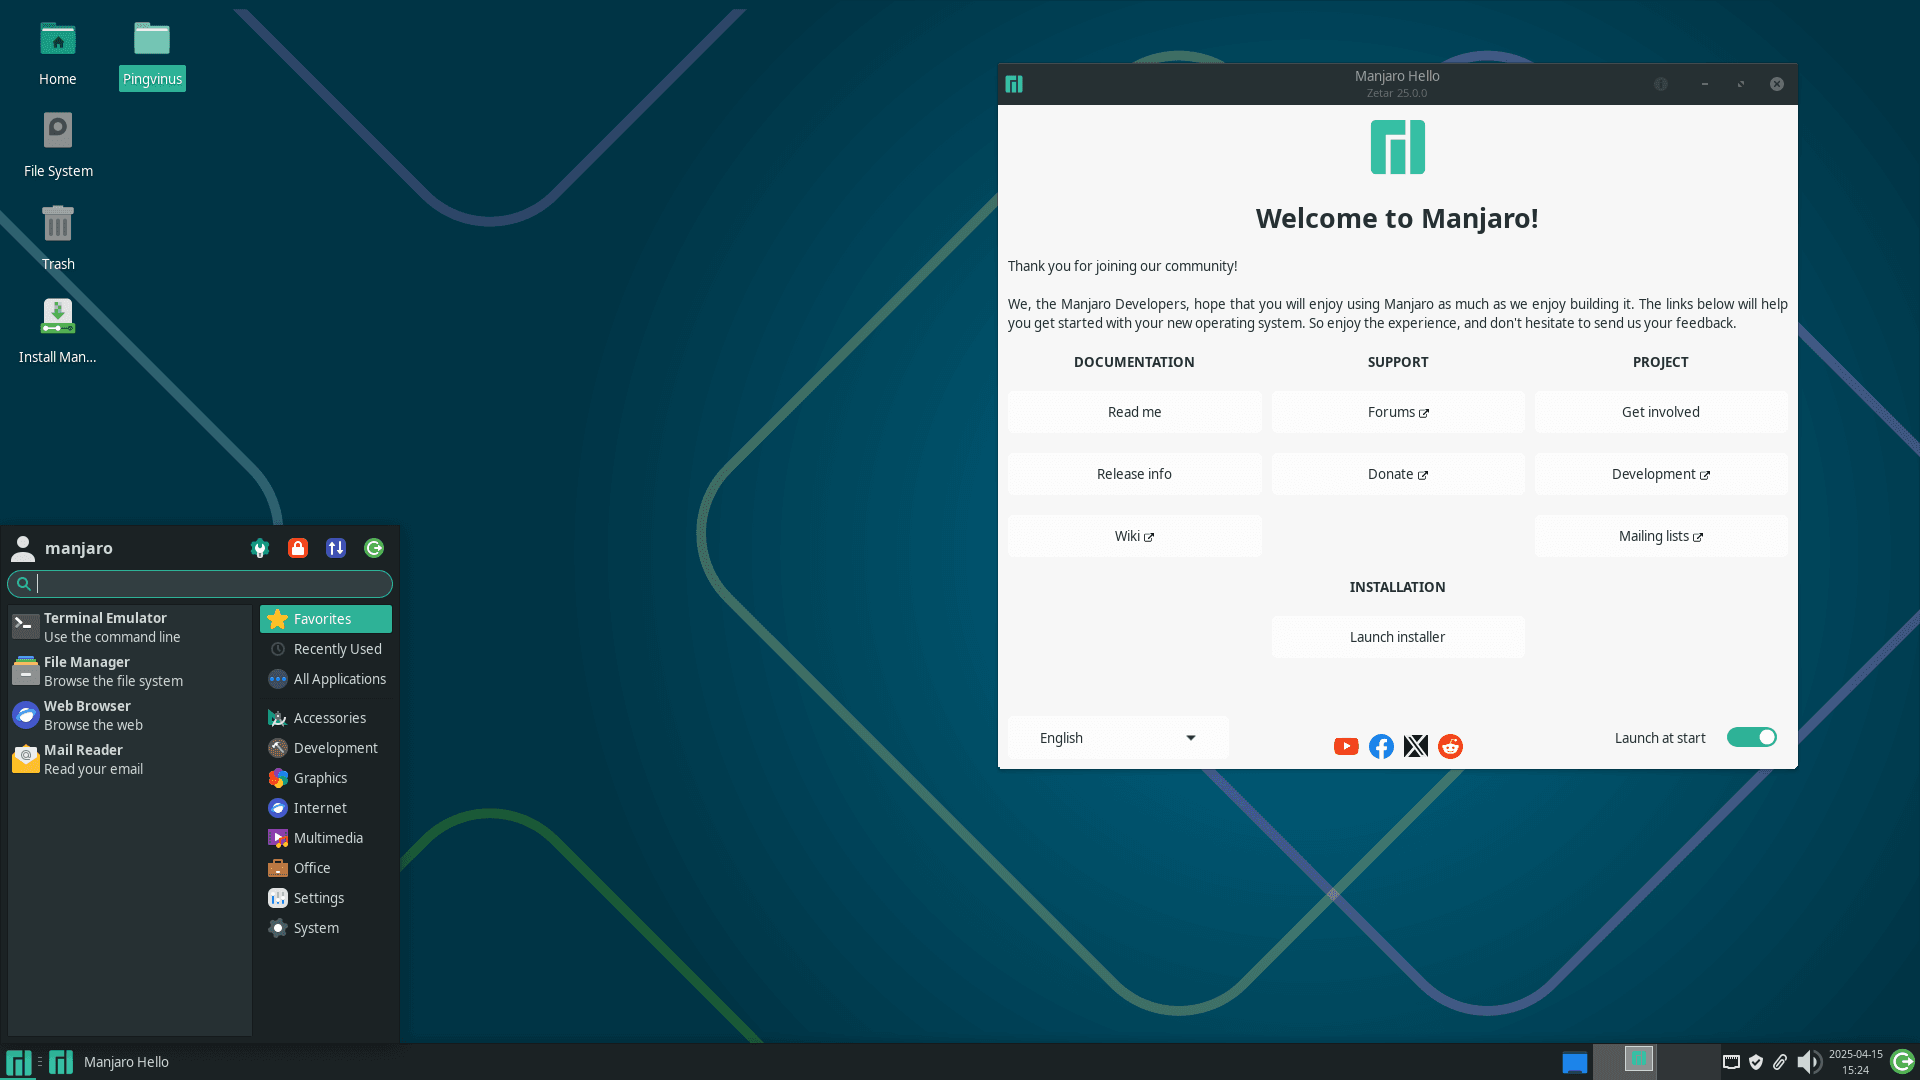This screenshot has width=1920, height=1080.
Task: Open the System category
Action: click(x=326, y=928)
